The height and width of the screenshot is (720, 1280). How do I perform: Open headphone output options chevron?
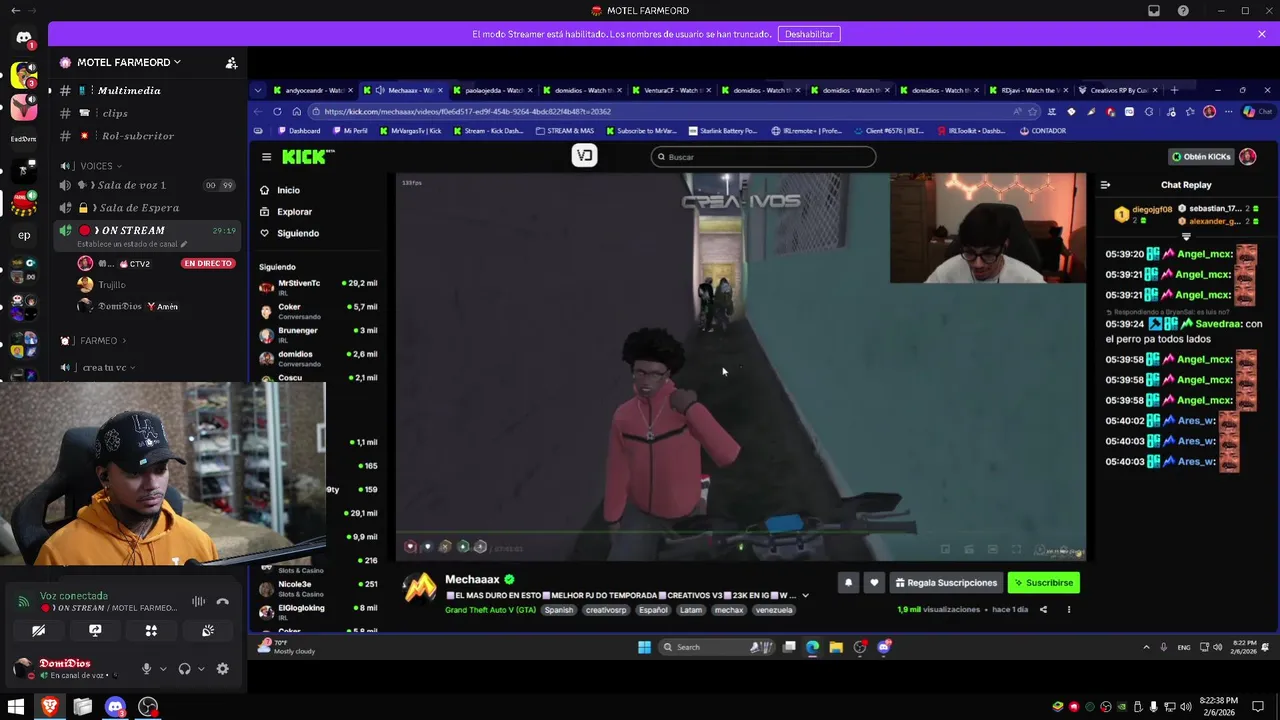pyautogui.click(x=201, y=669)
